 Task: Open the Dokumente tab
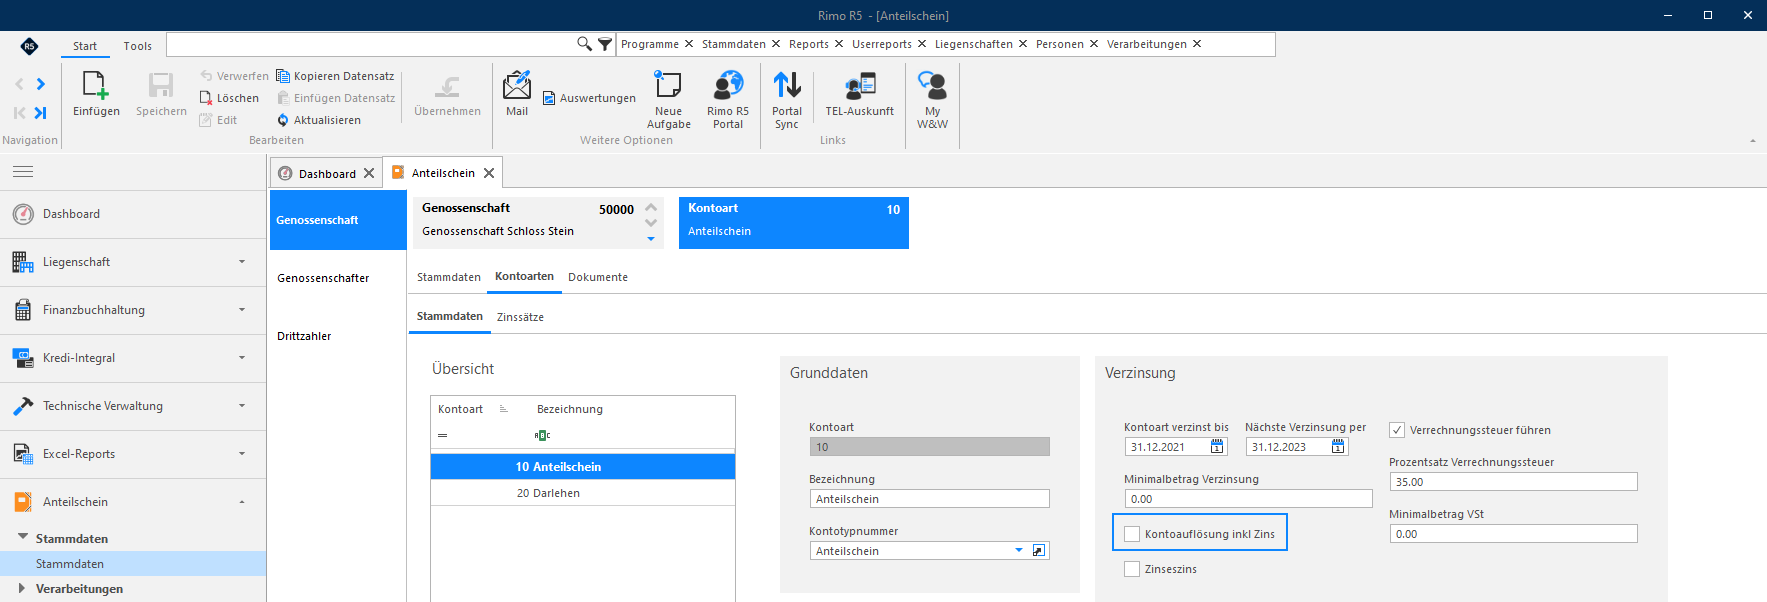[x=598, y=277]
